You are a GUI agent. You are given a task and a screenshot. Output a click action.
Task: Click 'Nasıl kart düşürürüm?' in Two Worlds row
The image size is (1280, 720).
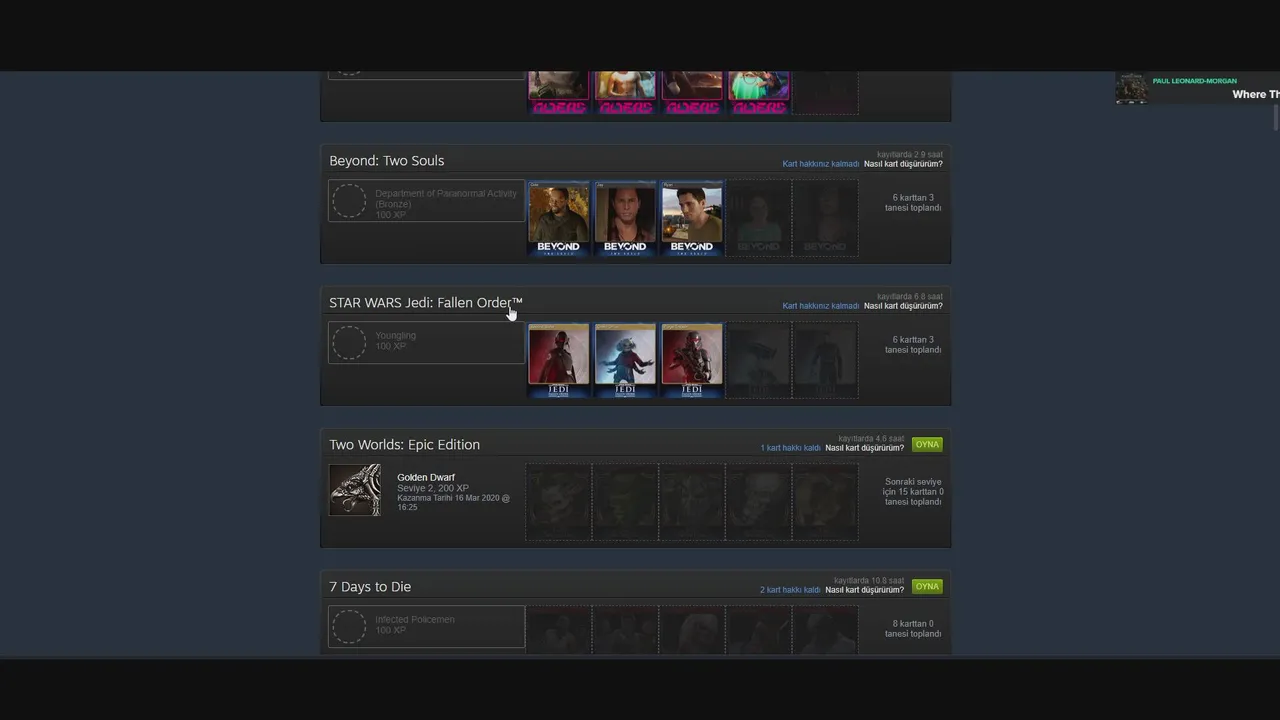864,448
